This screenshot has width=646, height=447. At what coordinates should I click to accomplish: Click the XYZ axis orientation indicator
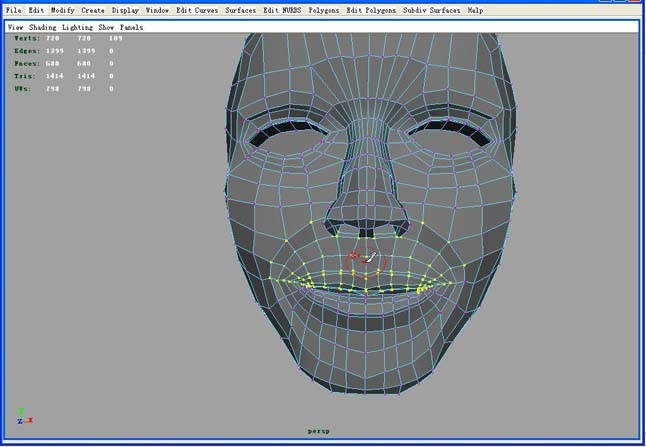click(25, 417)
